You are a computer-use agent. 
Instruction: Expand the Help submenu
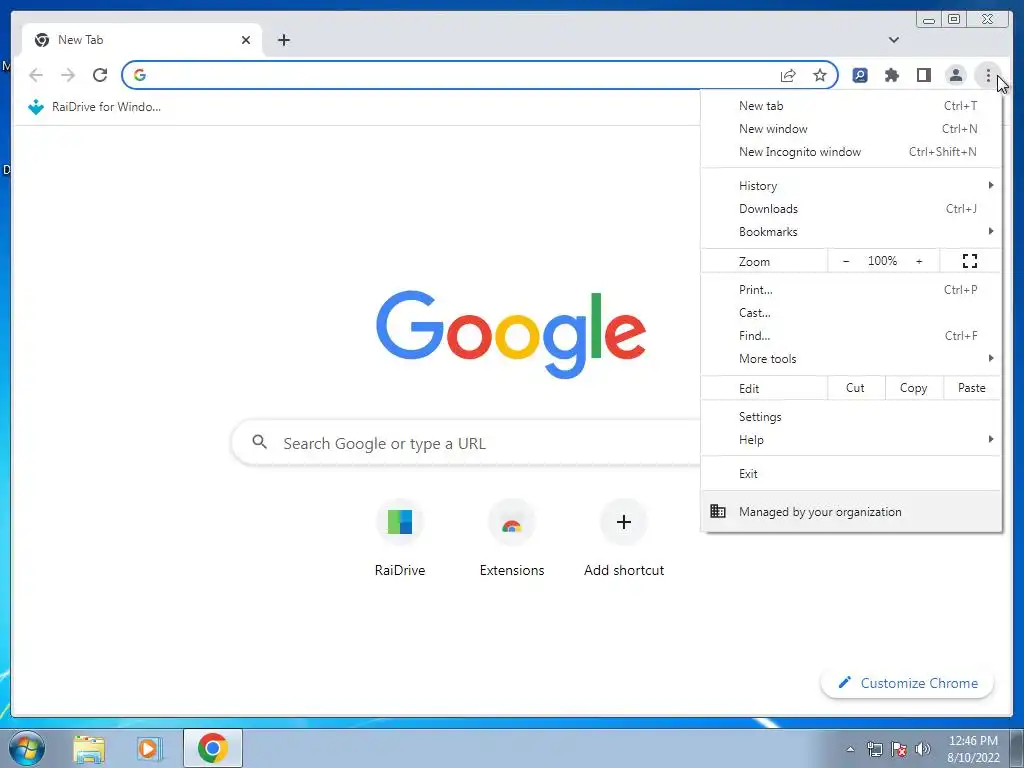(x=851, y=440)
